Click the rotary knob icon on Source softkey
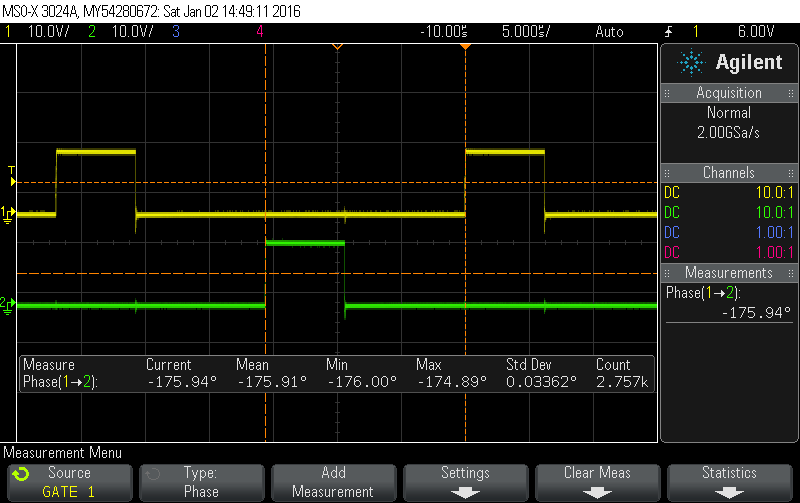 tap(22, 473)
